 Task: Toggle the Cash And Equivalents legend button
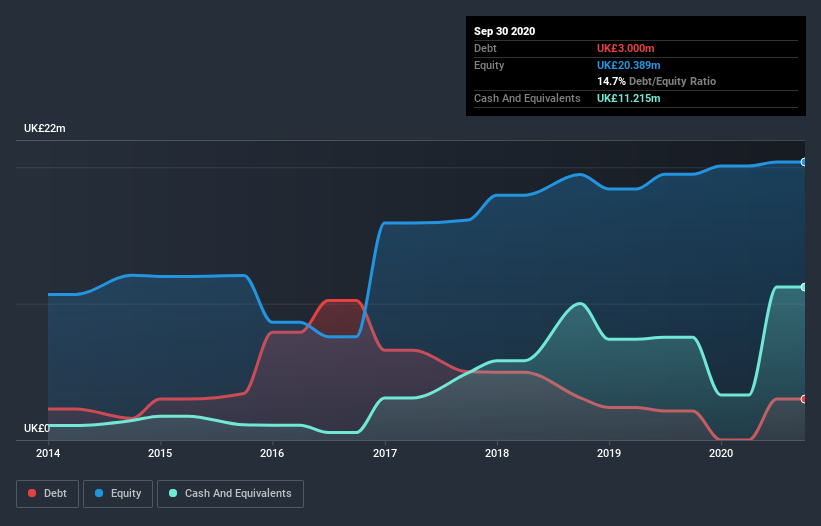pos(230,494)
